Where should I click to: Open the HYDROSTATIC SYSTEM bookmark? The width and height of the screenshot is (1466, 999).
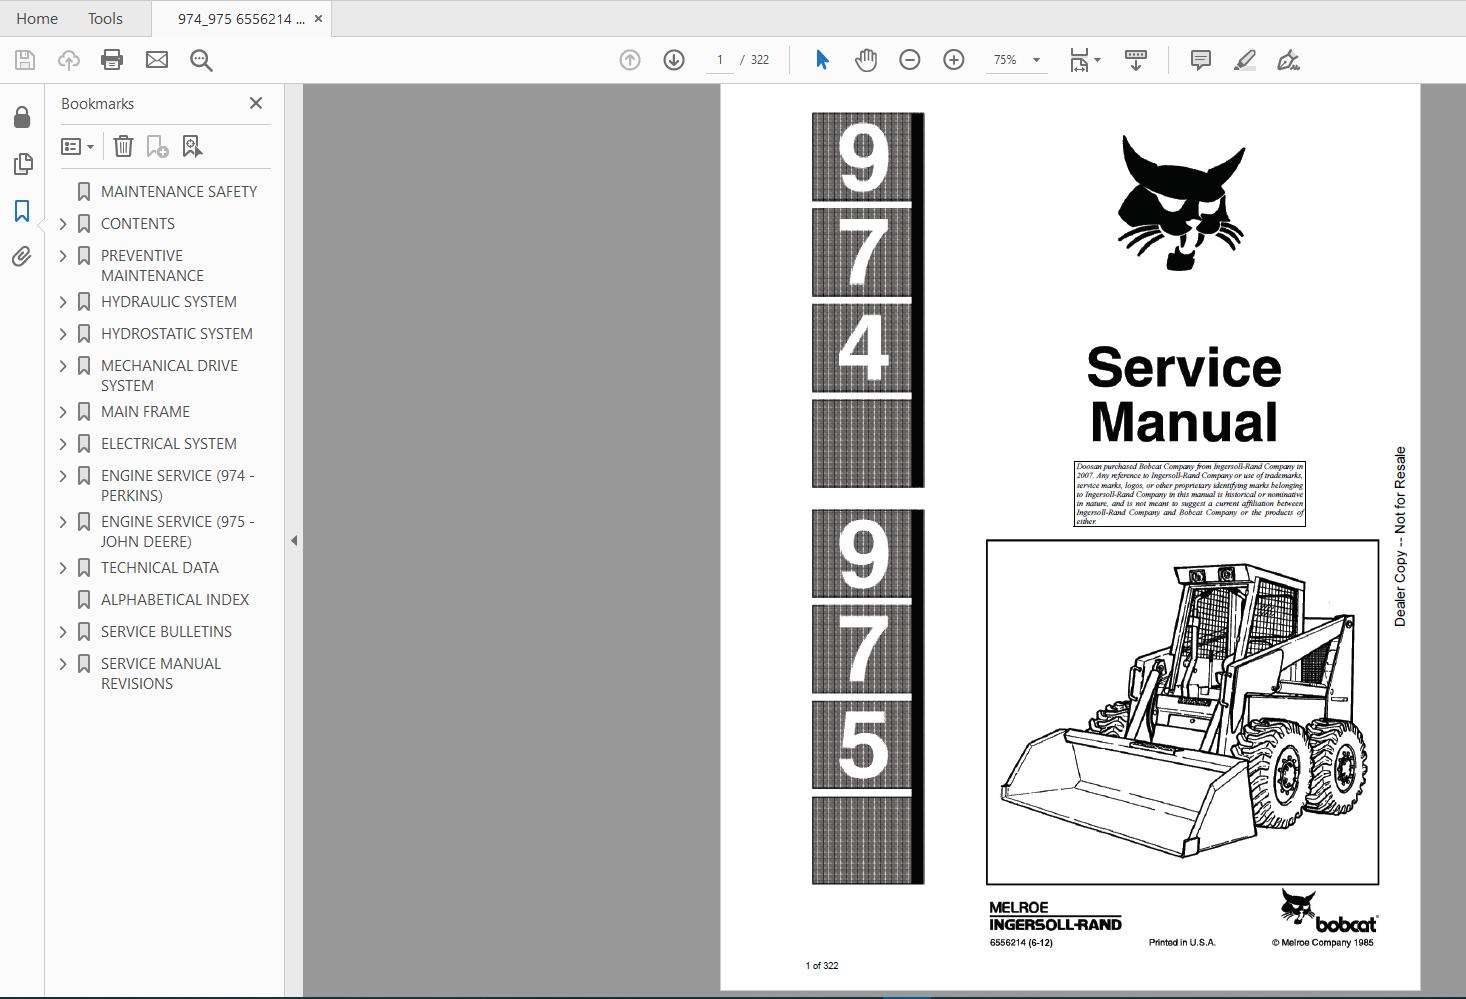pos(177,334)
